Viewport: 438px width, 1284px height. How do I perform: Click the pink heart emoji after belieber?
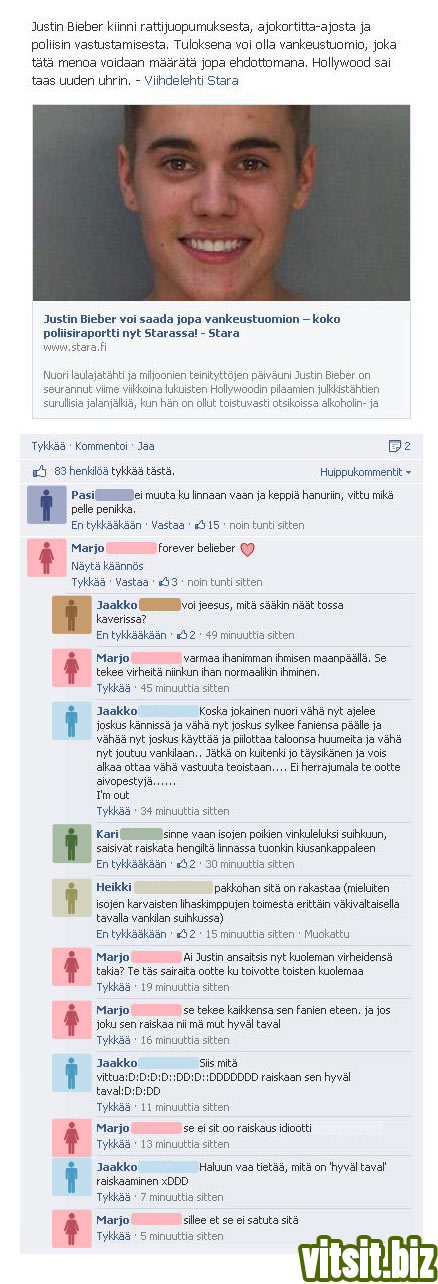click(249, 548)
